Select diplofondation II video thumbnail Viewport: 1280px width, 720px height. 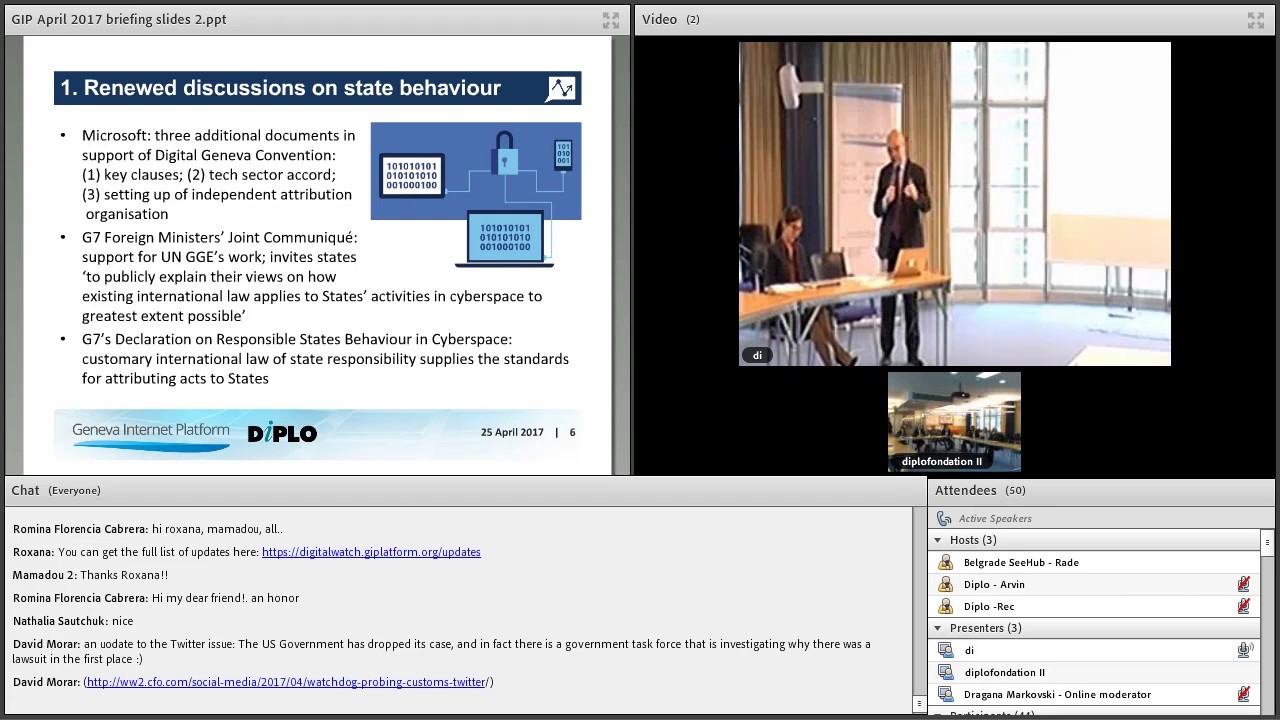954,421
